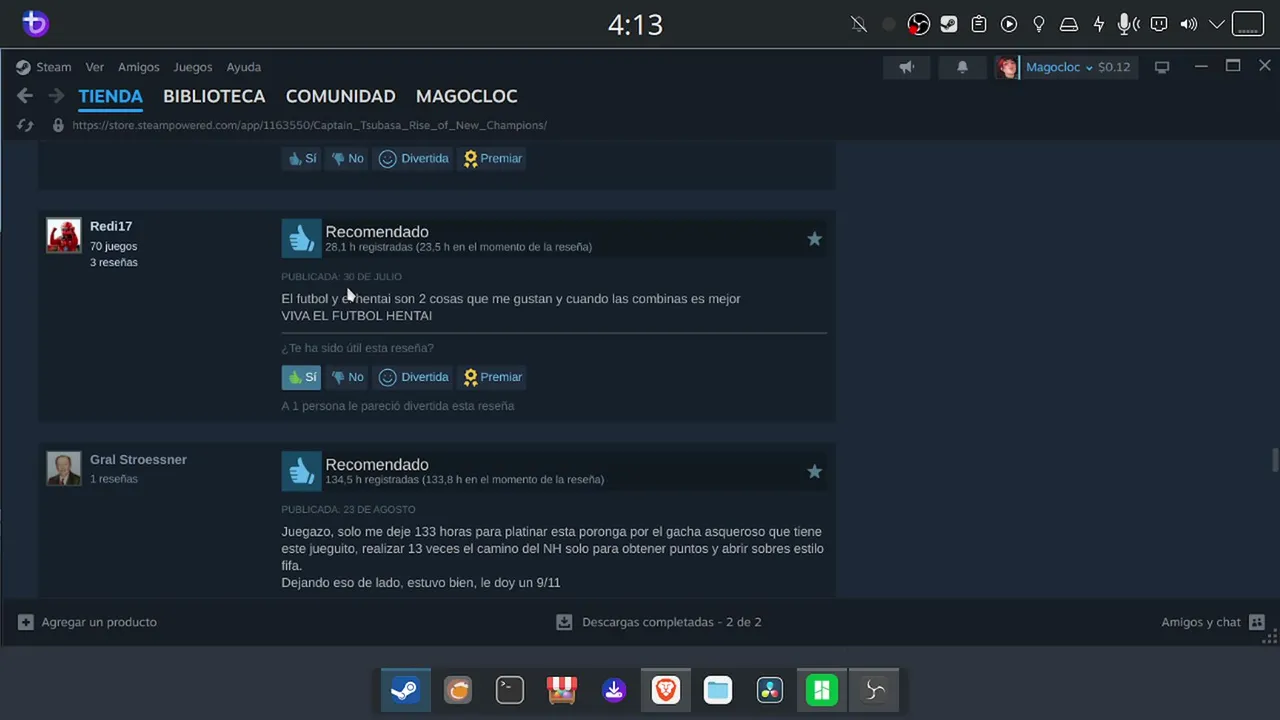This screenshot has width=1280, height=720.
Task: Open Steam notifications bell
Action: pyautogui.click(x=962, y=67)
